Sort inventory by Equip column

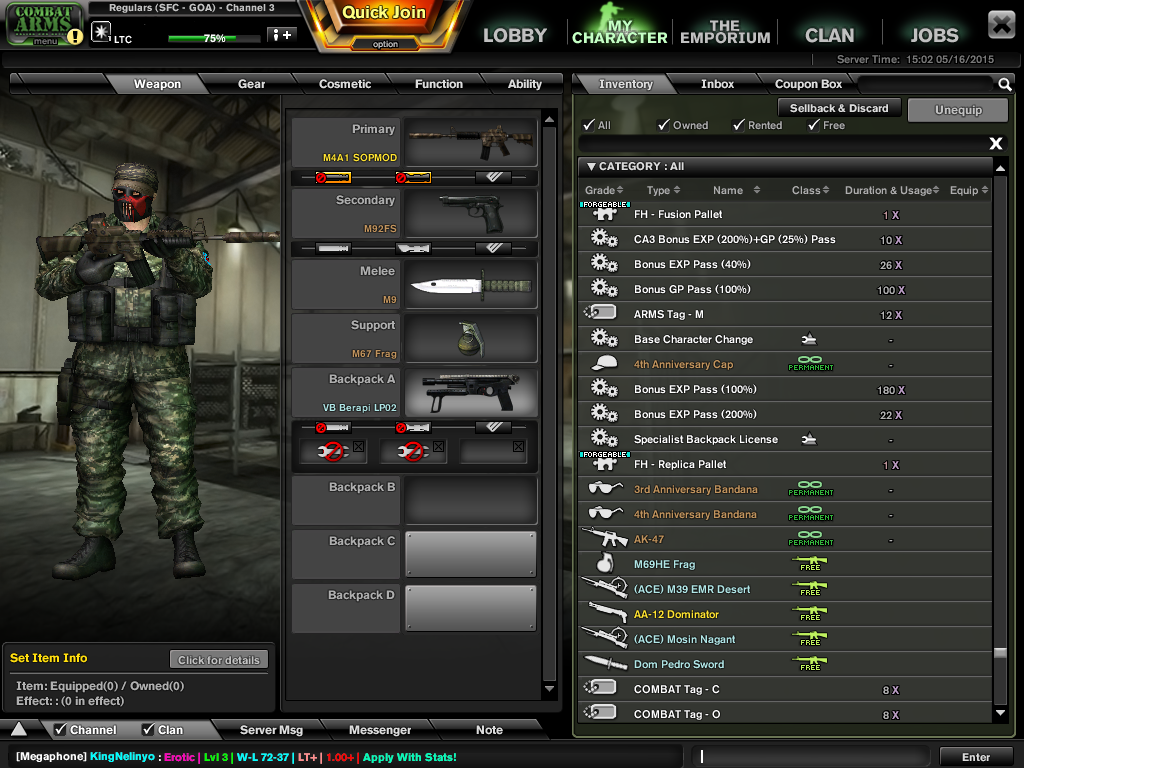pyautogui.click(x=969, y=190)
